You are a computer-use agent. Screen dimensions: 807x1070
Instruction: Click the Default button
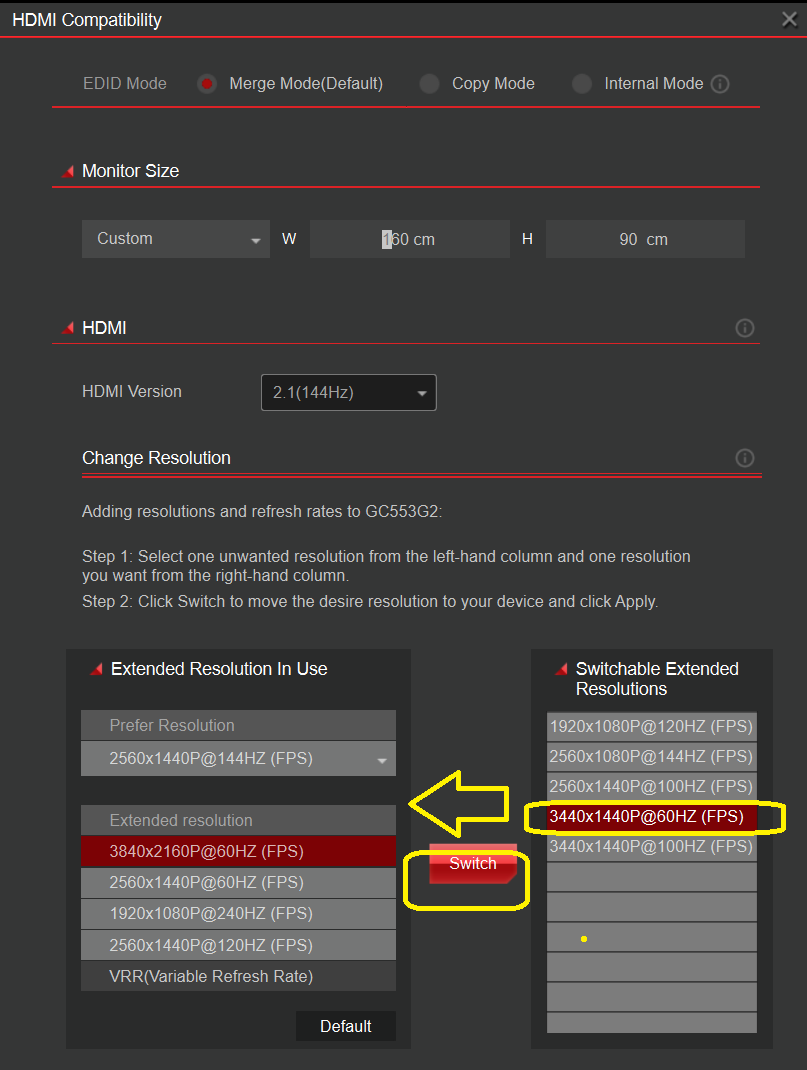pos(345,1026)
